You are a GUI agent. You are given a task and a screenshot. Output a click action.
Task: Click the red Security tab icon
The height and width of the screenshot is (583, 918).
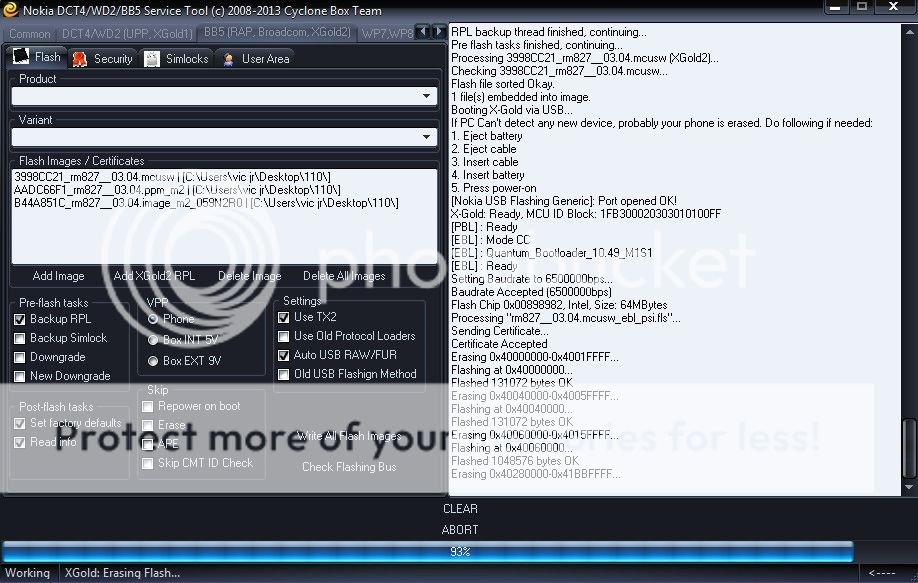click(x=80, y=59)
